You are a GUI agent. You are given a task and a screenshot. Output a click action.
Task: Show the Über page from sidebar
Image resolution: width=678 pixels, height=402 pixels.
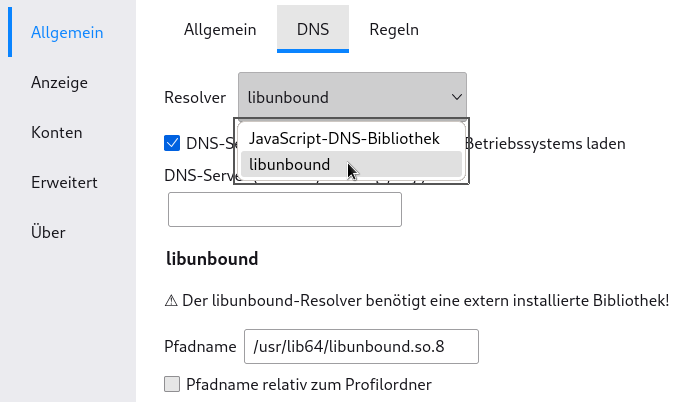click(48, 232)
